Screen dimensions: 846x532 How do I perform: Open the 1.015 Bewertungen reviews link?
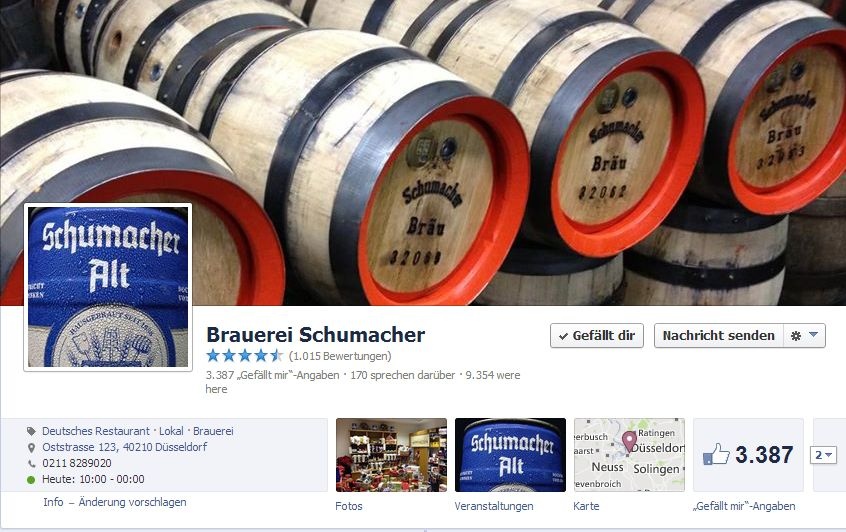(340, 356)
